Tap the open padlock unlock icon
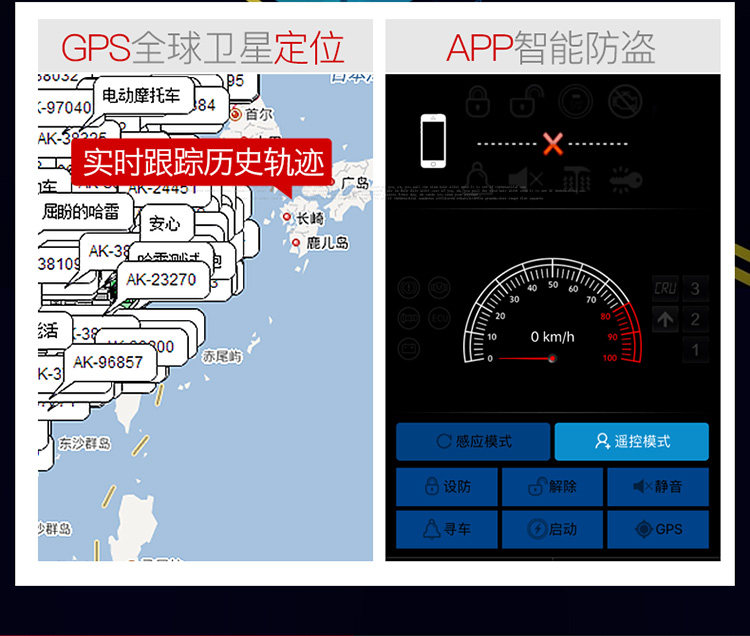750x636 pixels. [526, 101]
